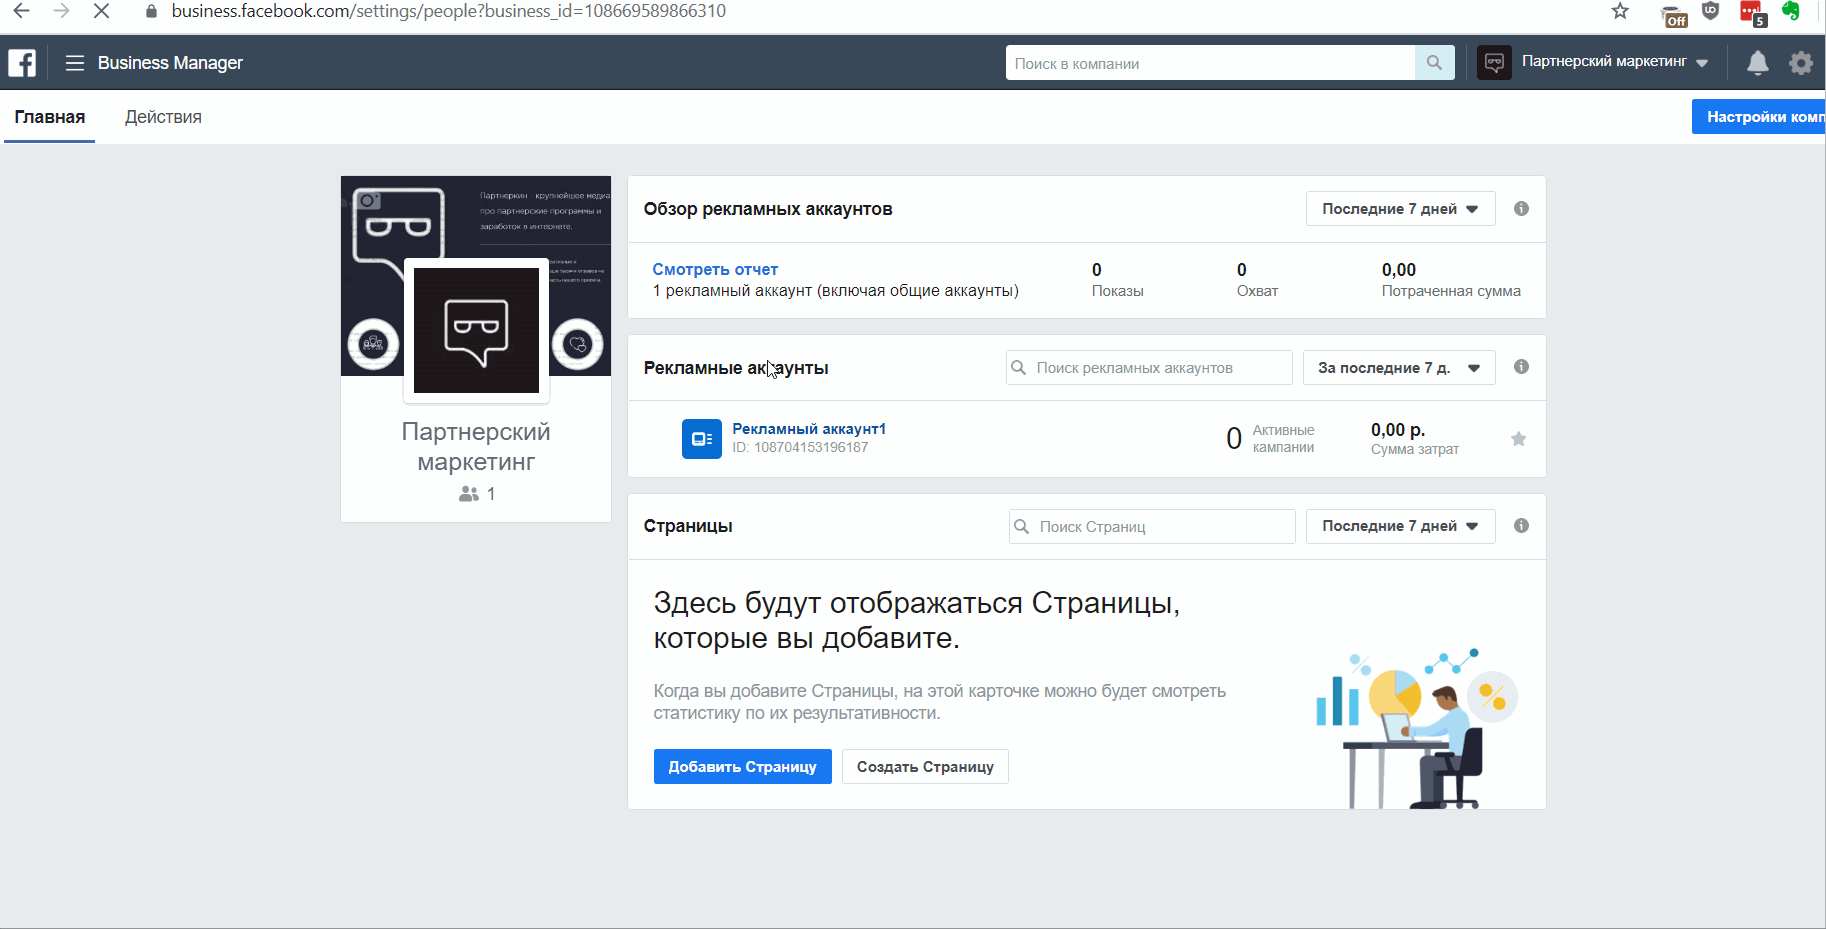Click the Поиск Страниц search field
1826x929 pixels.
[1150, 526]
